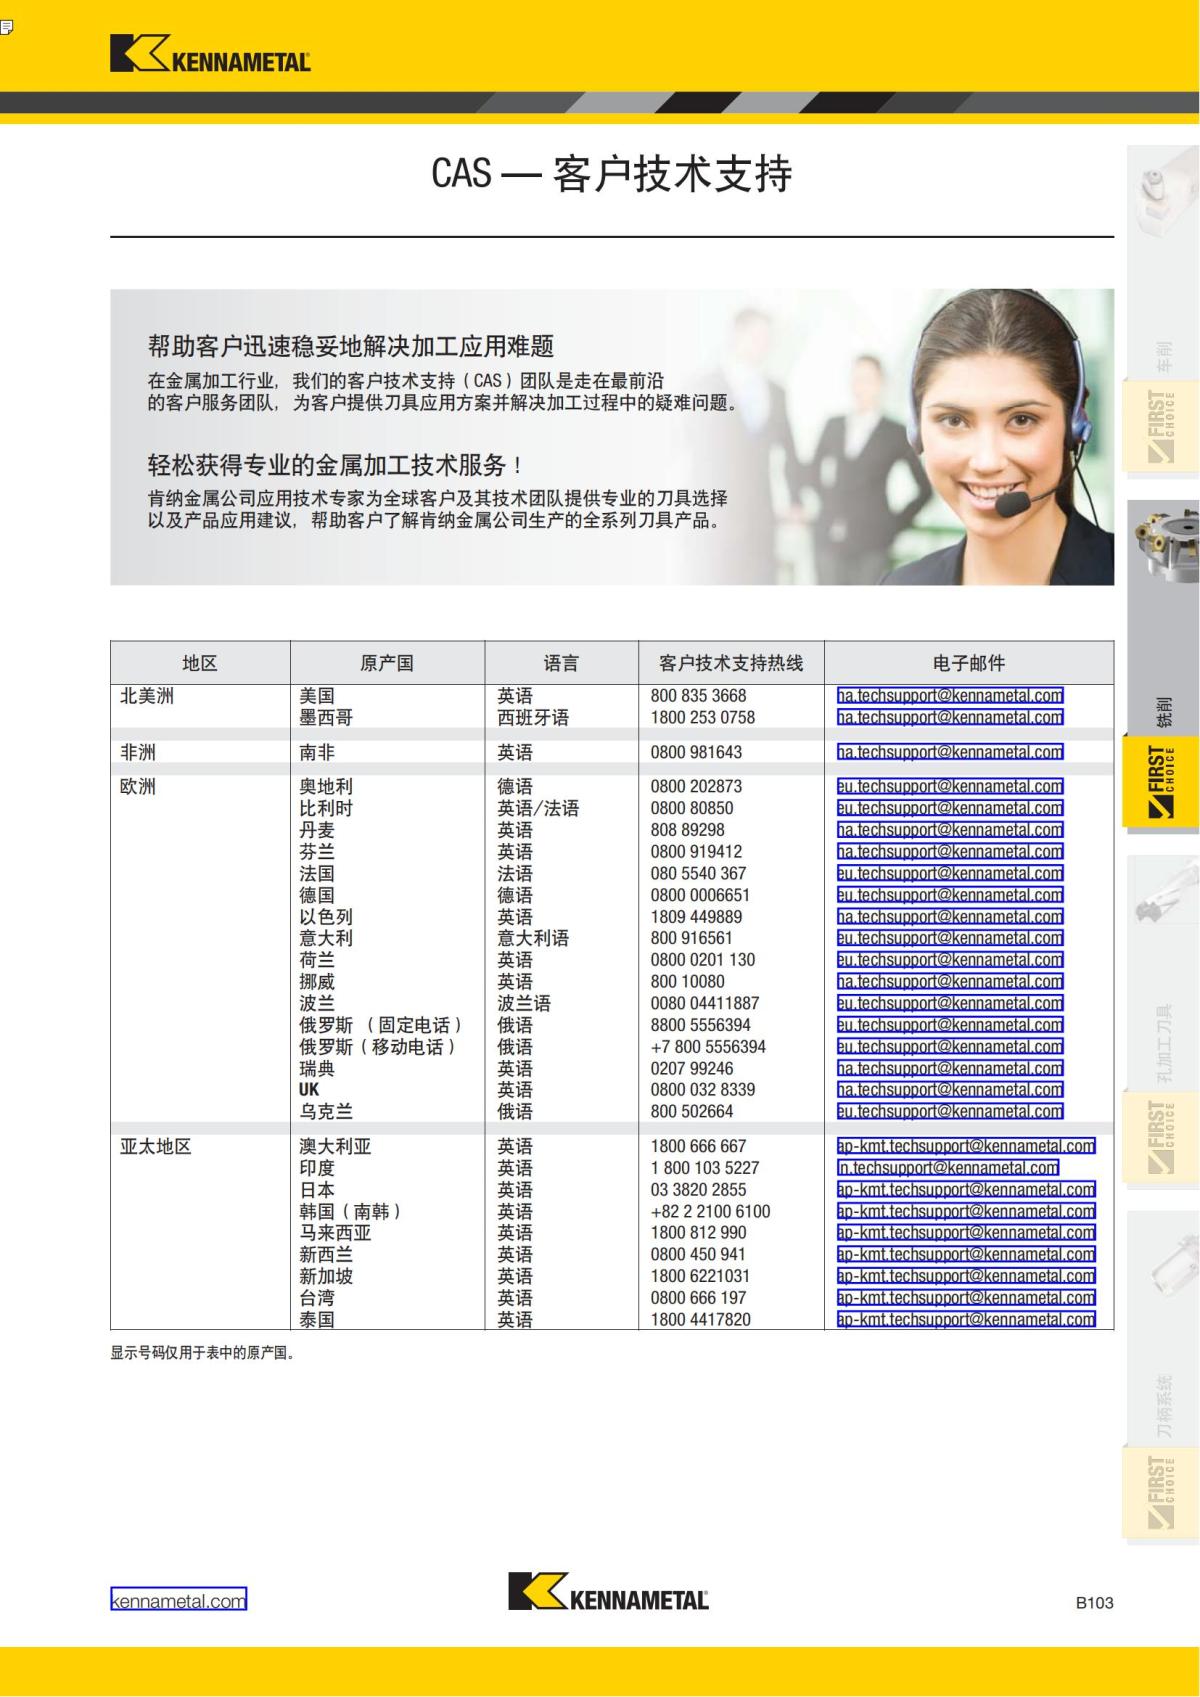Click the page title CAS — 客户技术支持
Image resolution: width=1200 pixels, height=1697 pixels.
(x=612, y=173)
